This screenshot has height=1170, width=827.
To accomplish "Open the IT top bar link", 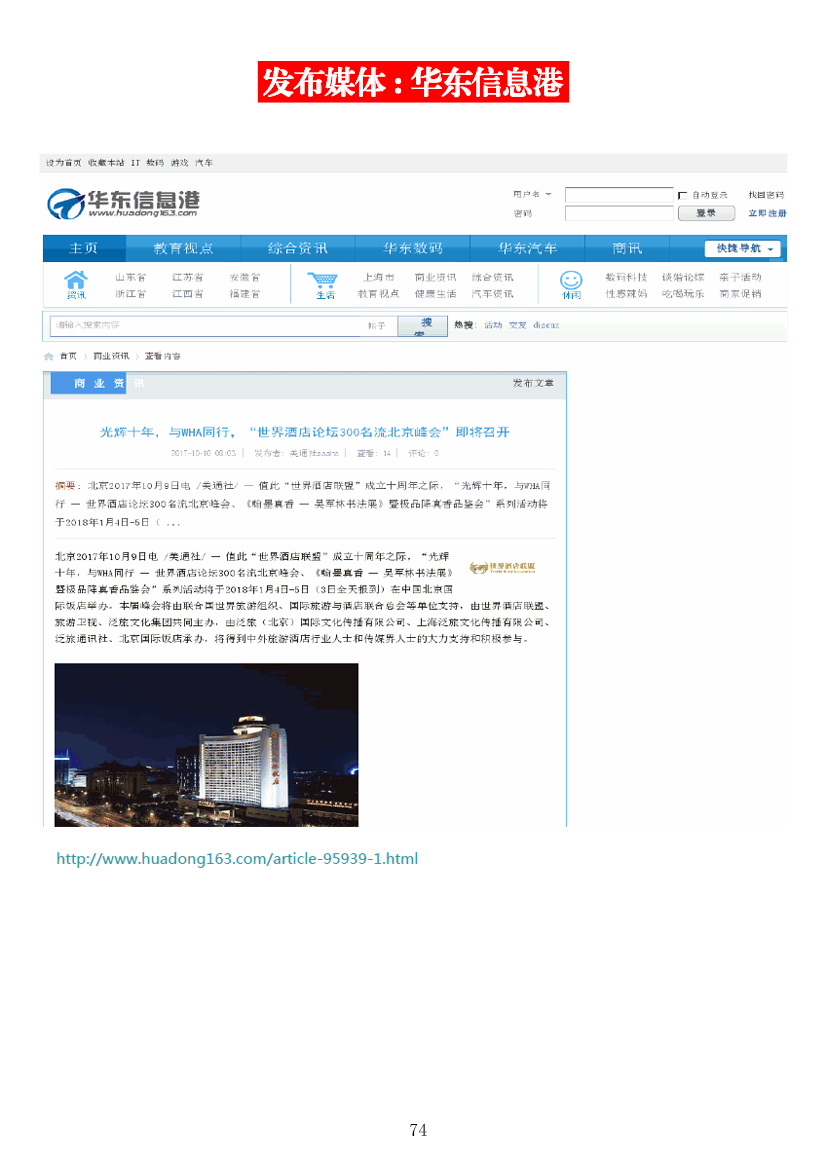I will click(x=135, y=163).
